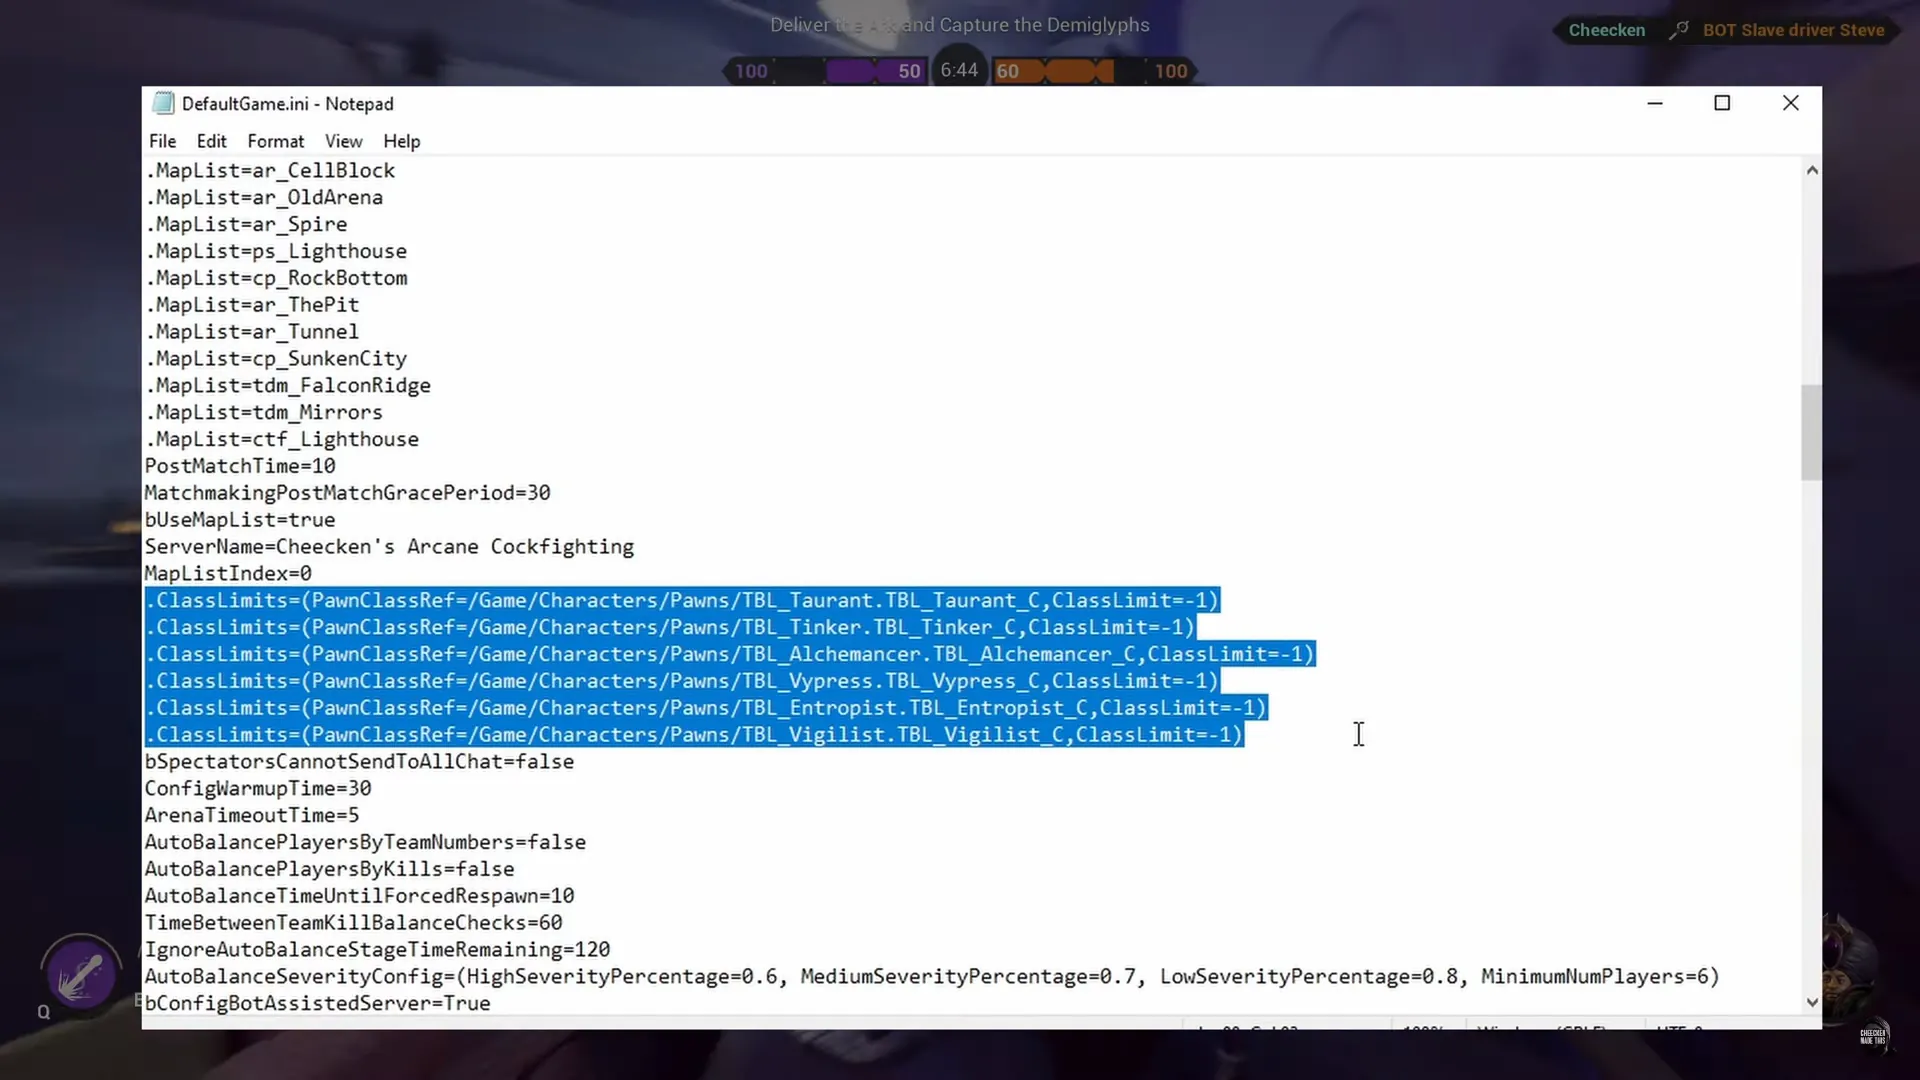Maximize the Notepad window
The width and height of the screenshot is (1920, 1080).
1722,103
